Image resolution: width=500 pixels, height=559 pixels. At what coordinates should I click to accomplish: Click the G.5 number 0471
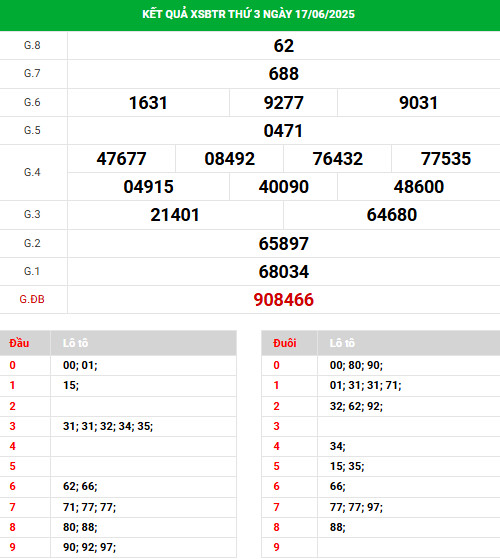coord(283,130)
